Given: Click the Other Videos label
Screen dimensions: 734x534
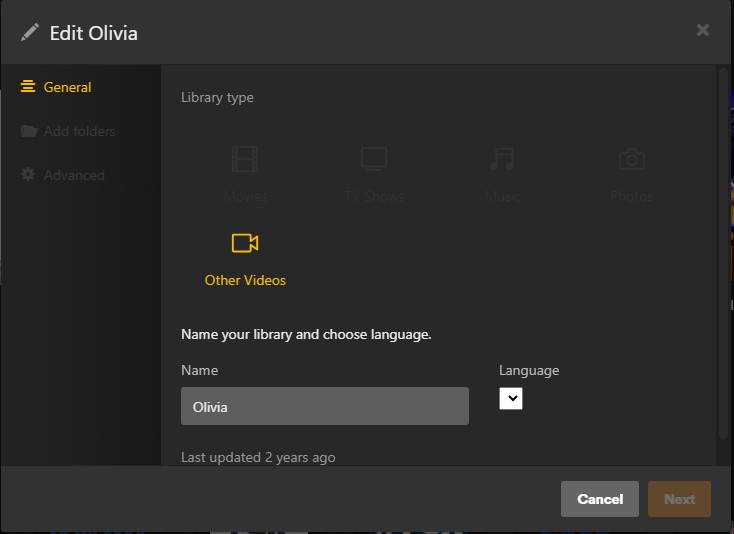Looking at the screenshot, I should [x=245, y=280].
